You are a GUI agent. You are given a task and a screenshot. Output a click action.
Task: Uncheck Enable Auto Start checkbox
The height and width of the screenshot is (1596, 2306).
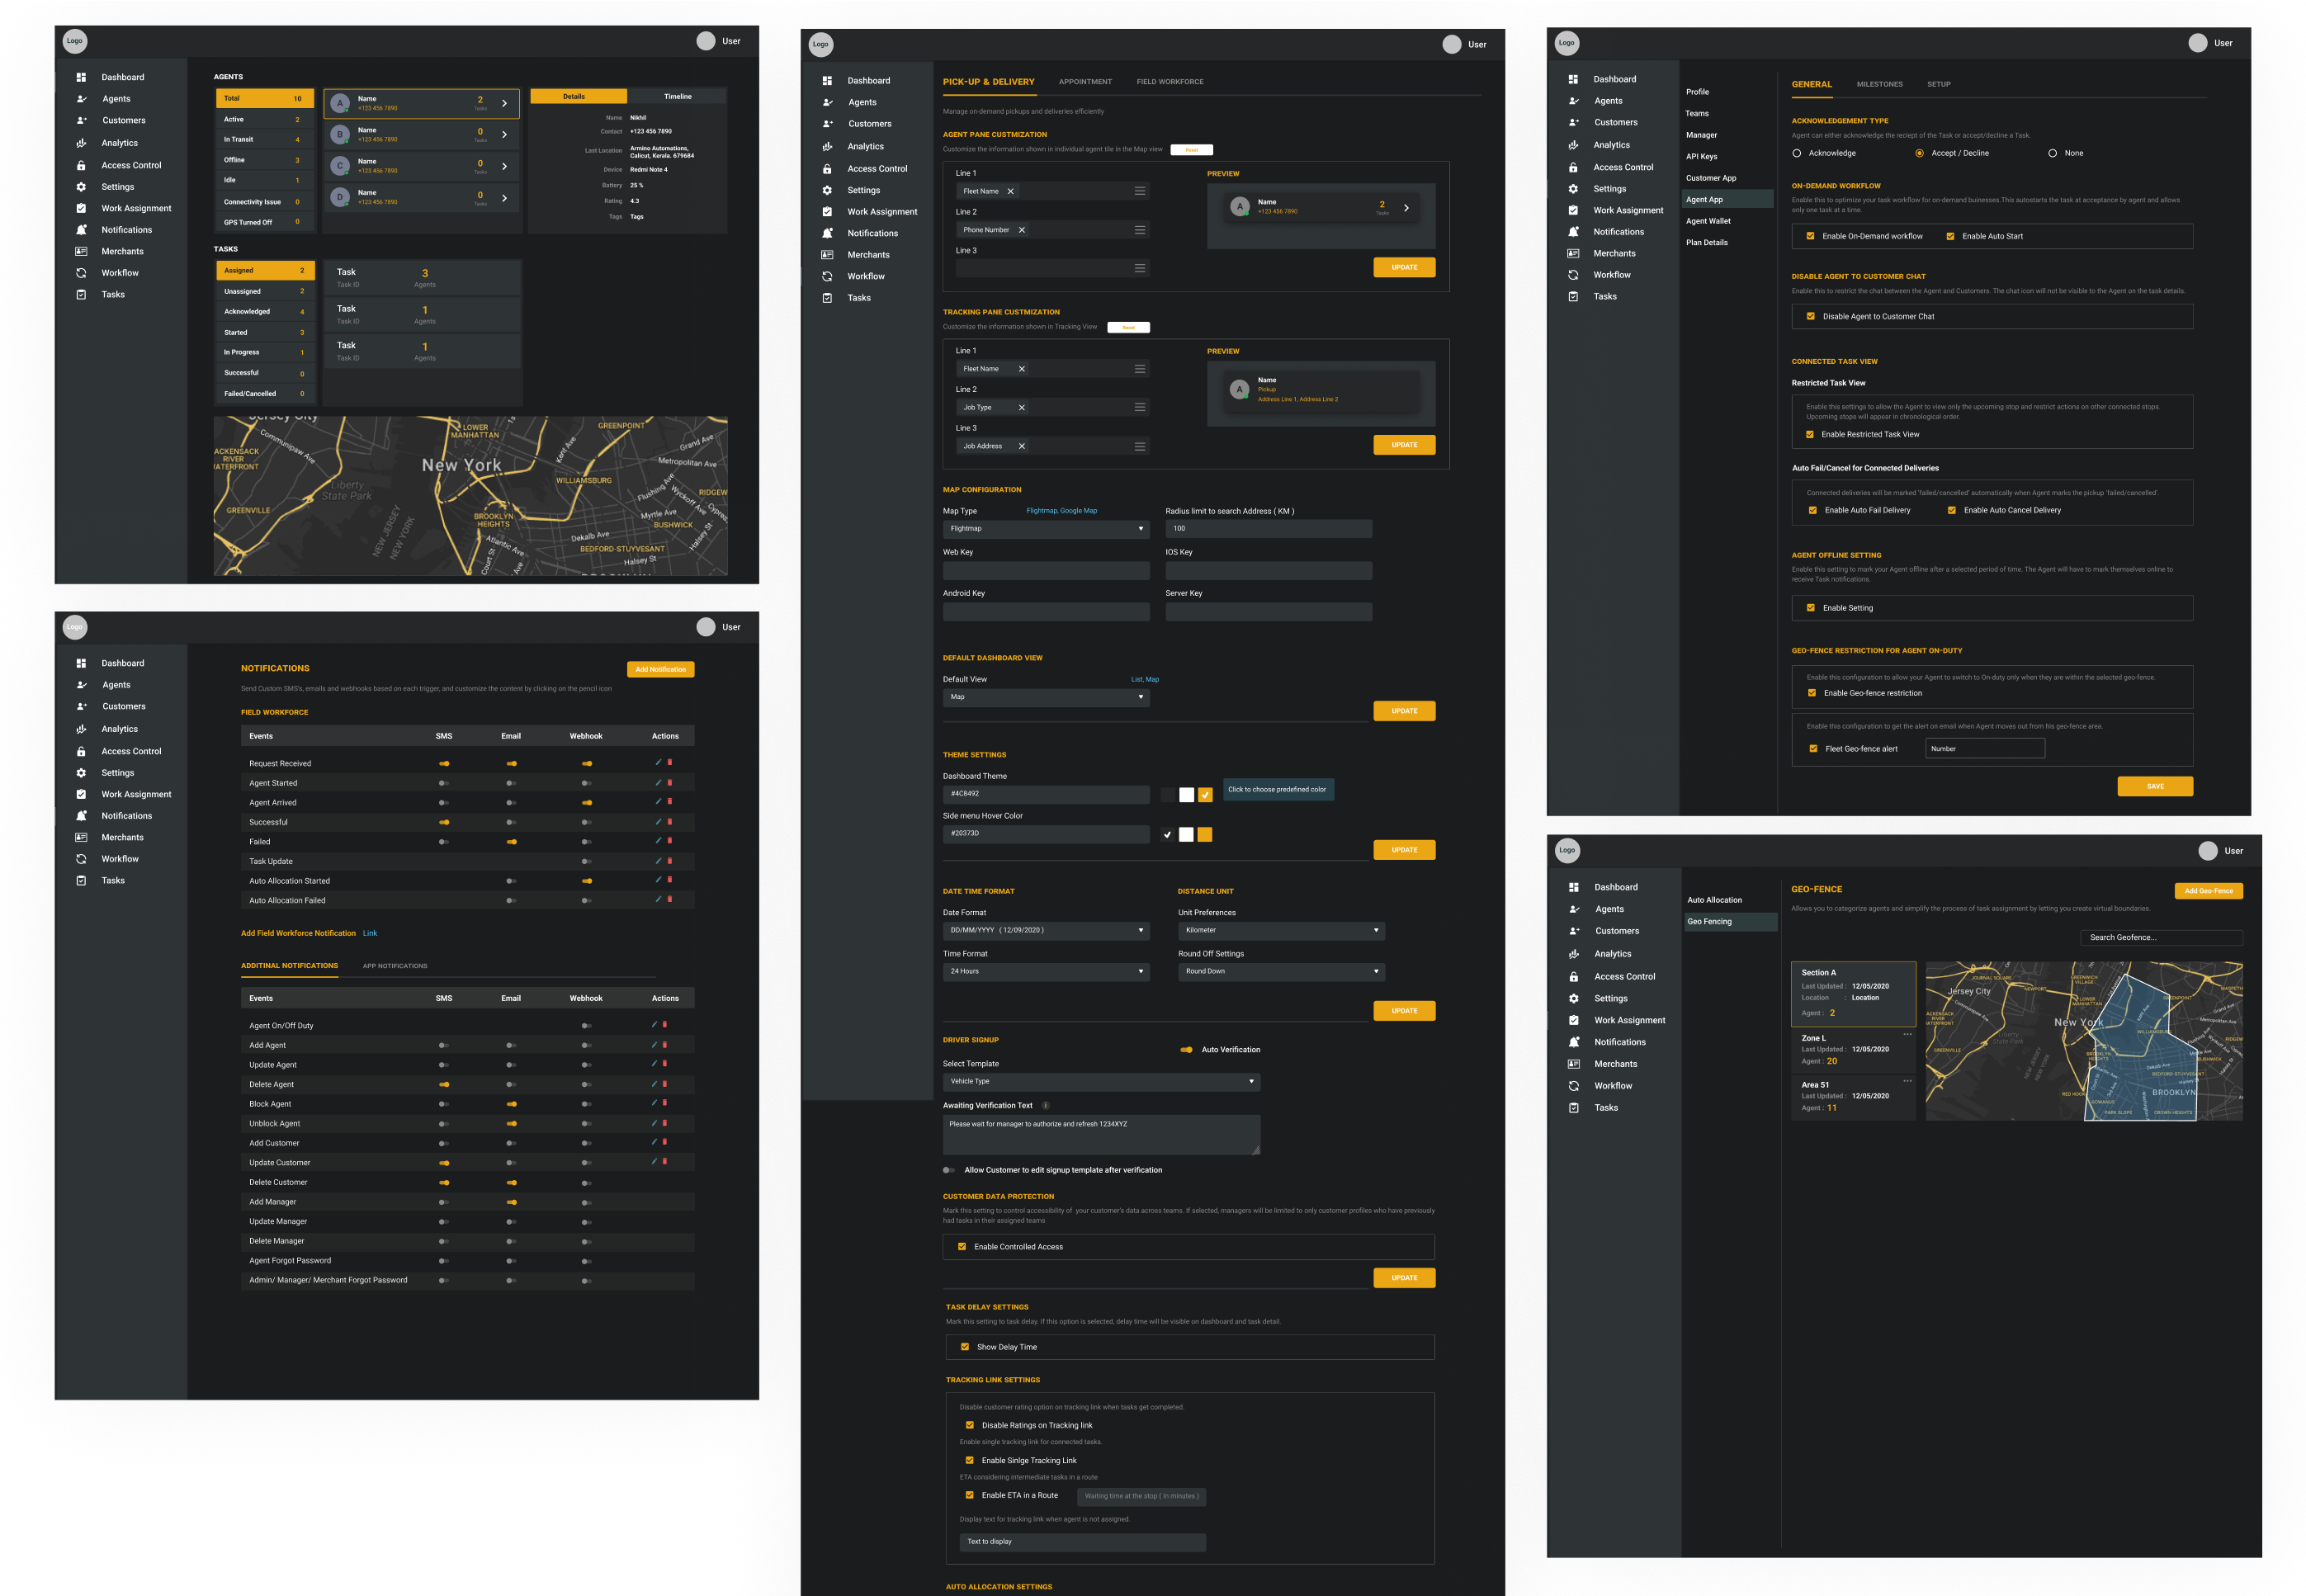pos(1950,236)
